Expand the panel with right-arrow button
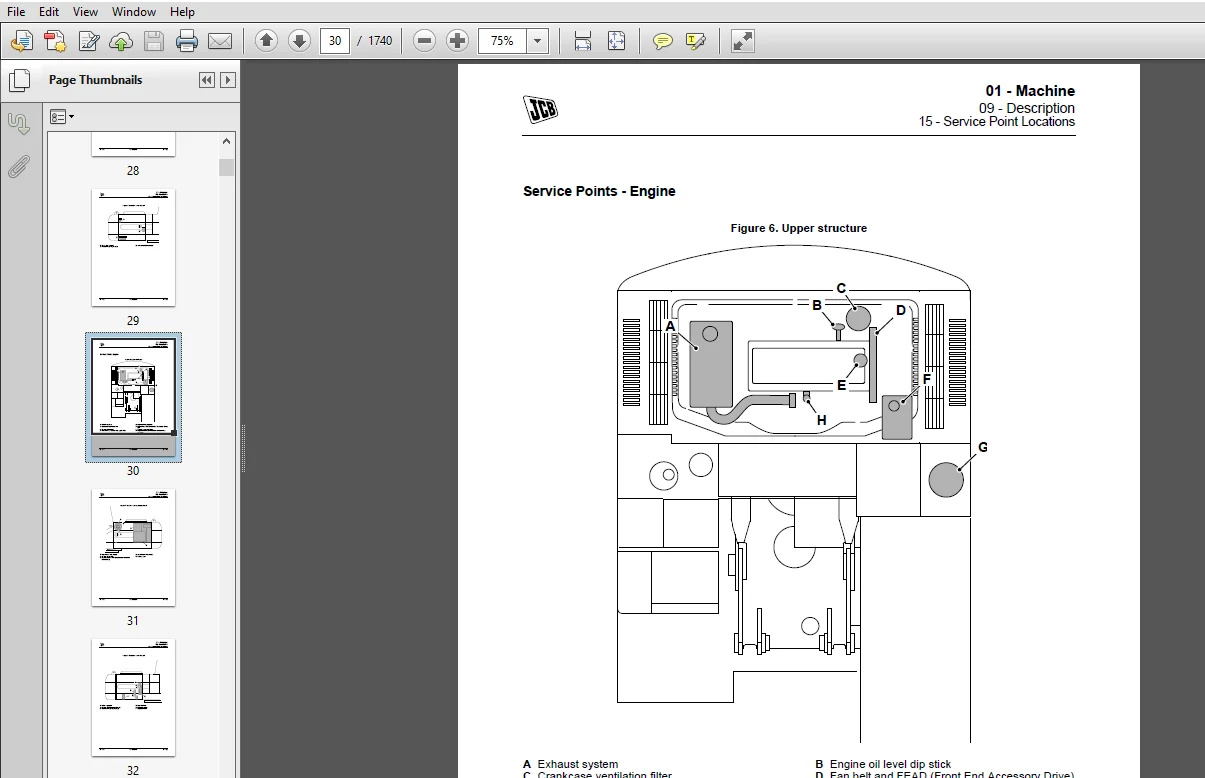The image size is (1205, 778). (228, 80)
